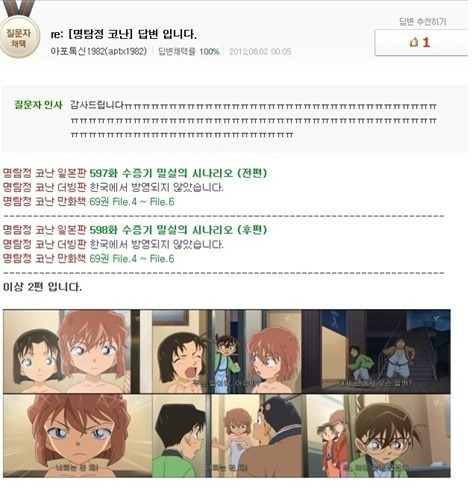Click the second 69권 File.4 ~ File.6 line
The width and height of the screenshot is (472, 488).
click(x=132, y=259)
